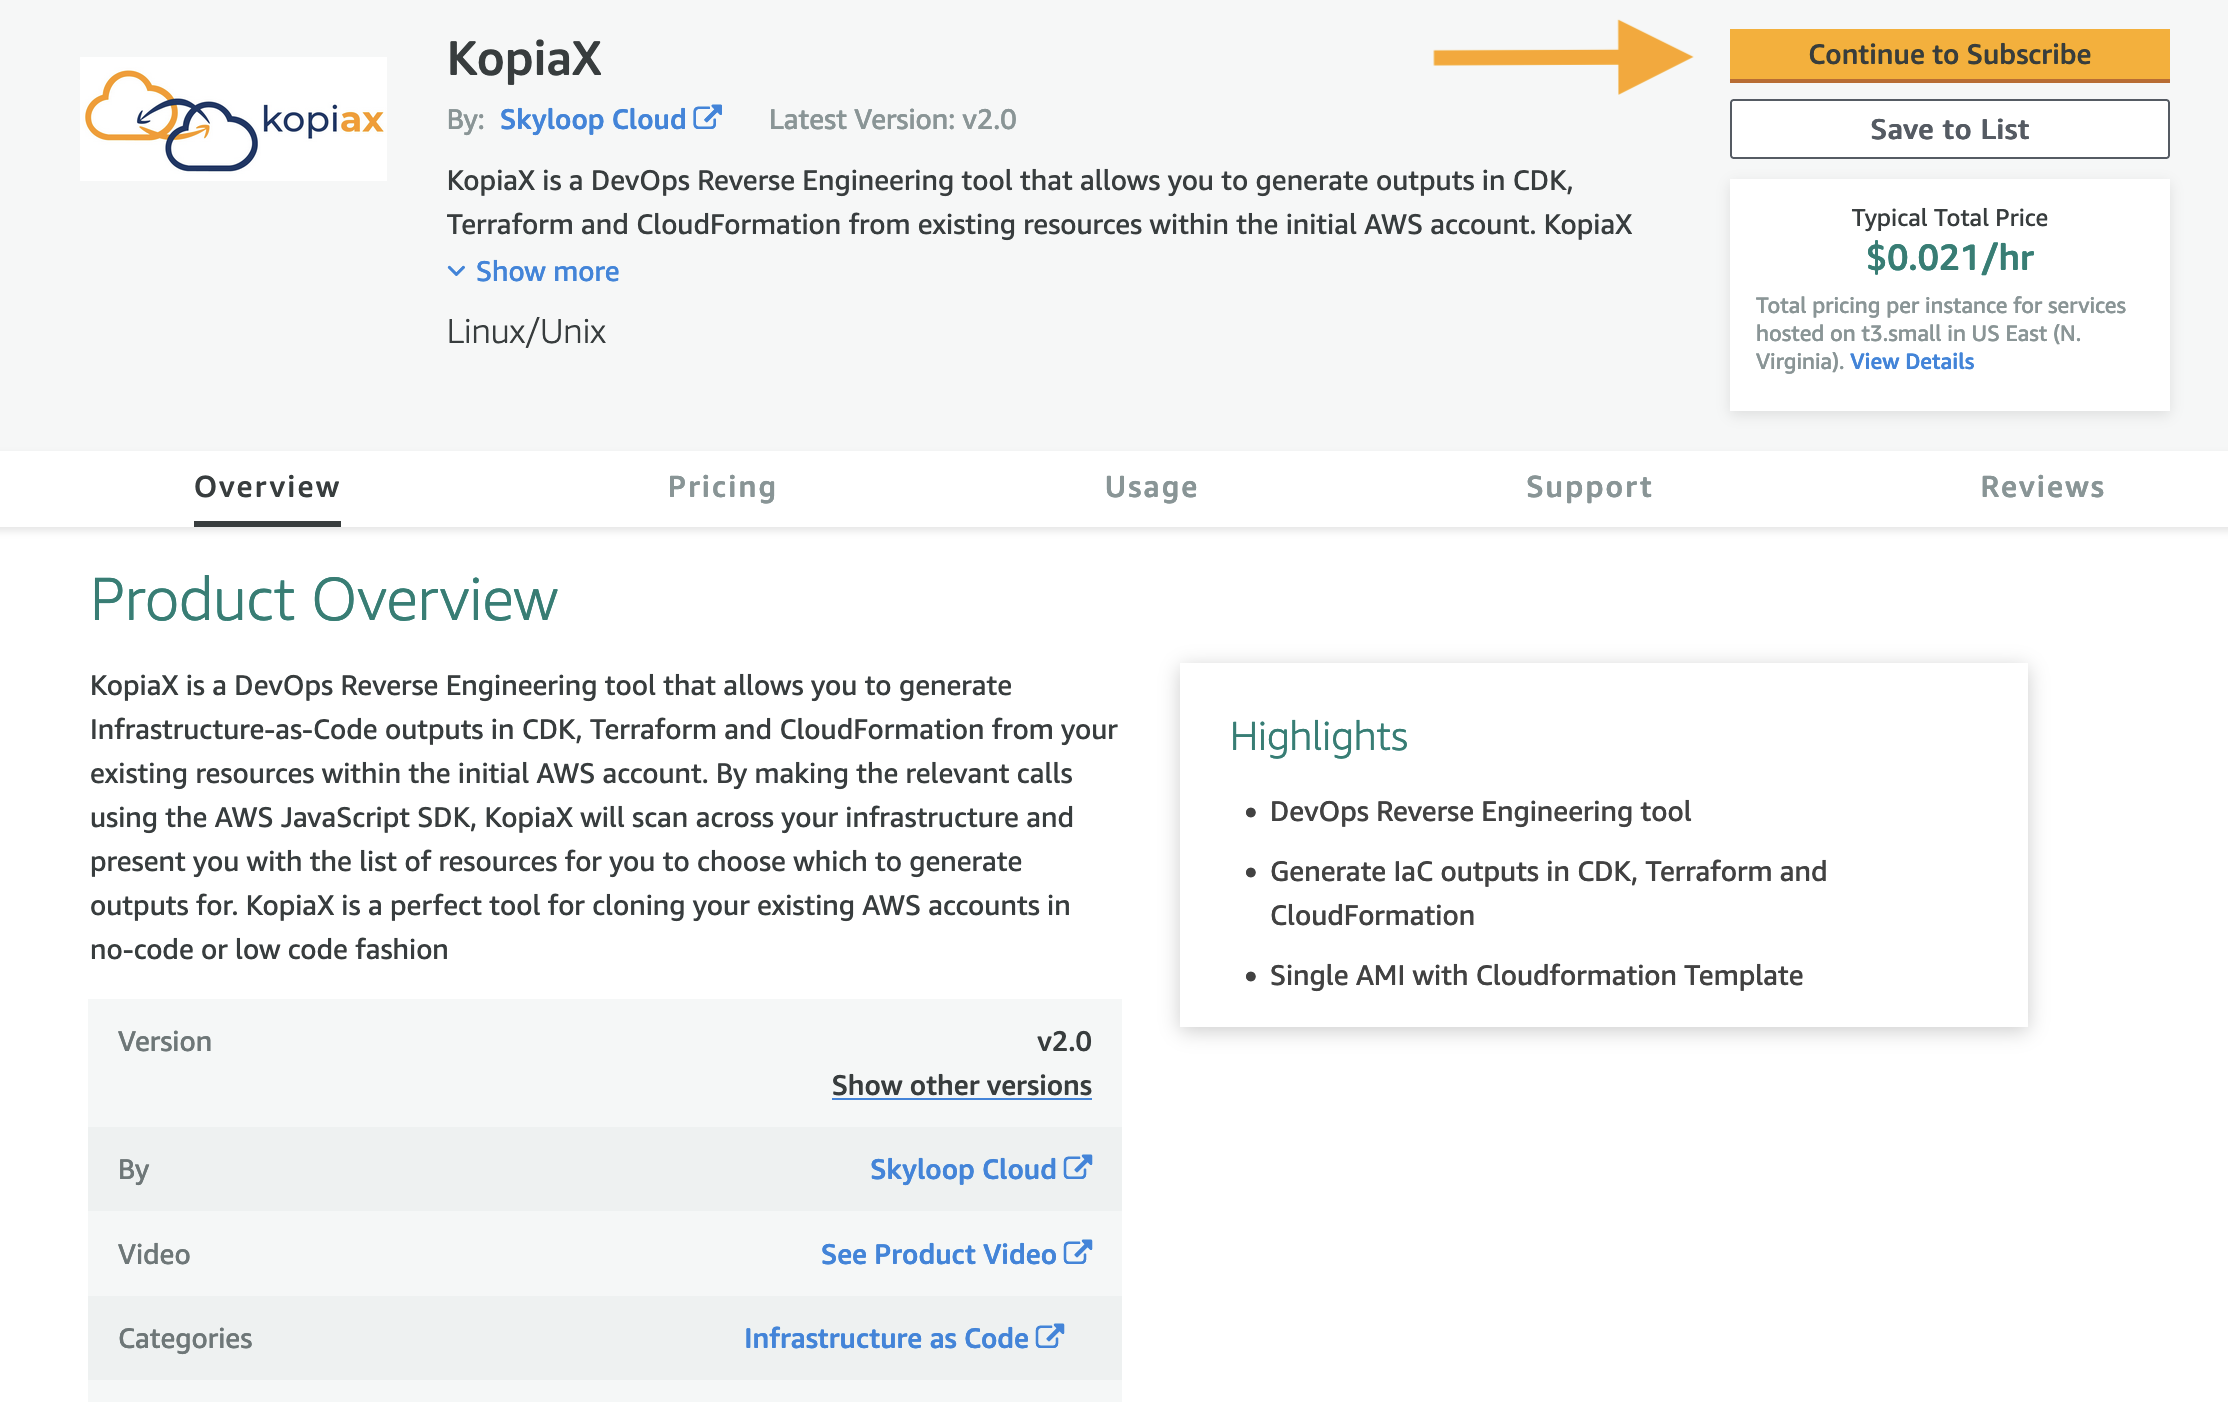Click the KopiaX product title
Screen dimensions: 2228x1402
[x=524, y=58]
